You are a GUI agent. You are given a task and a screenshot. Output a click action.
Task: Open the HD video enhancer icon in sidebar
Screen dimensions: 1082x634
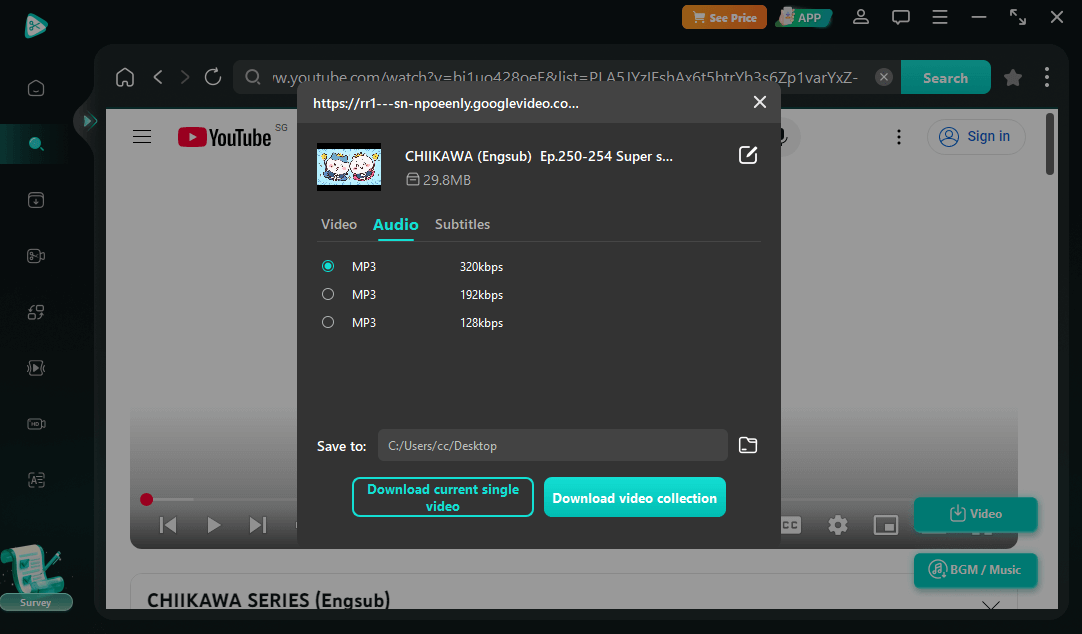click(36, 424)
